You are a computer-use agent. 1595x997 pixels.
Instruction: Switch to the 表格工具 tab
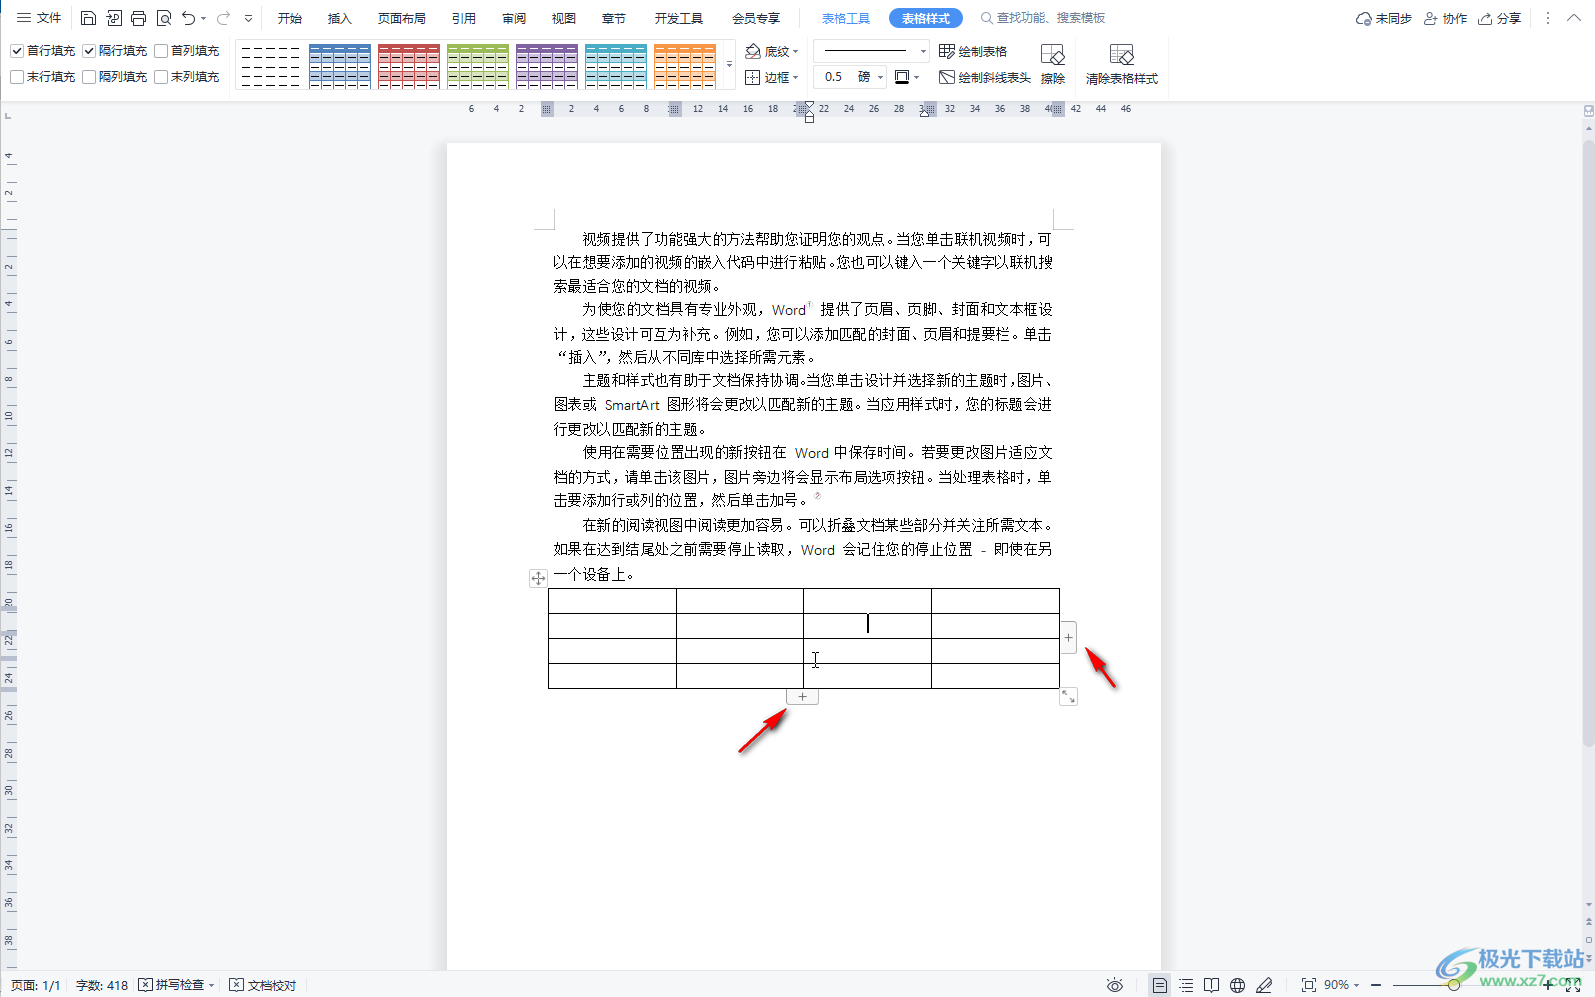pos(846,18)
